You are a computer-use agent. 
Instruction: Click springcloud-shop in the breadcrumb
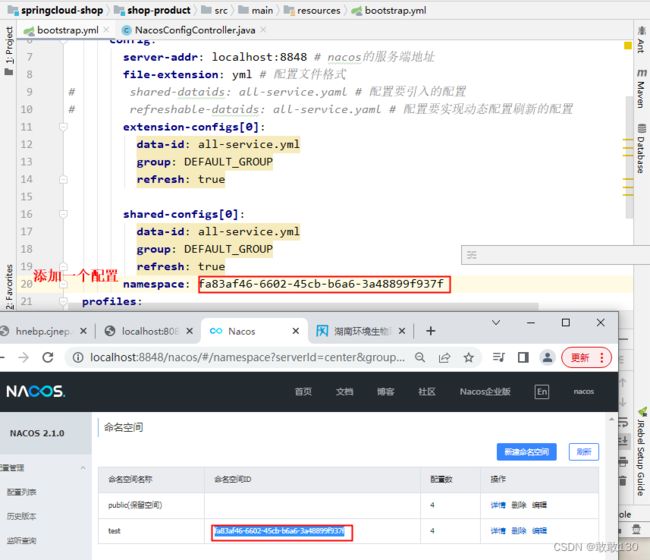coord(56,10)
